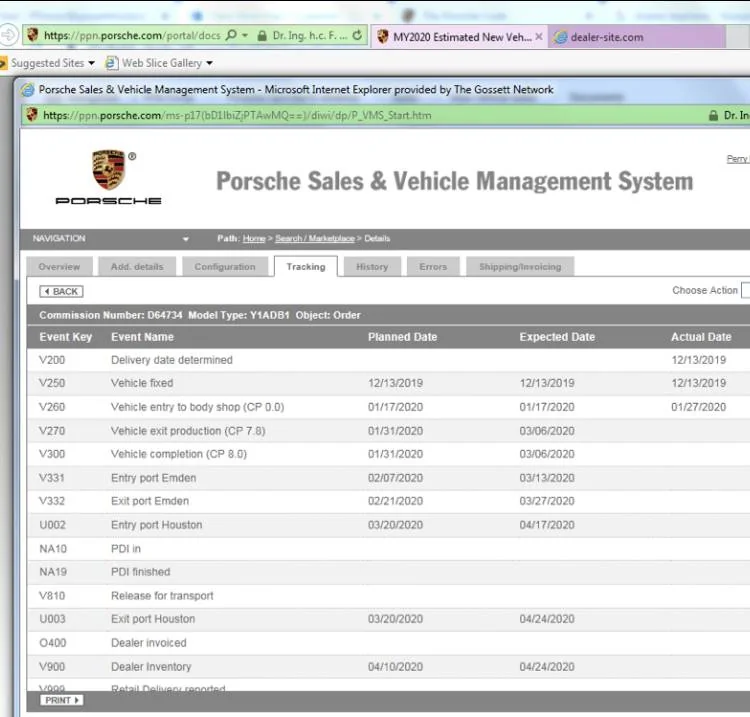Click the Event Name column header
Image resolution: width=750 pixels, height=717 pixels.
pos(143,337)
